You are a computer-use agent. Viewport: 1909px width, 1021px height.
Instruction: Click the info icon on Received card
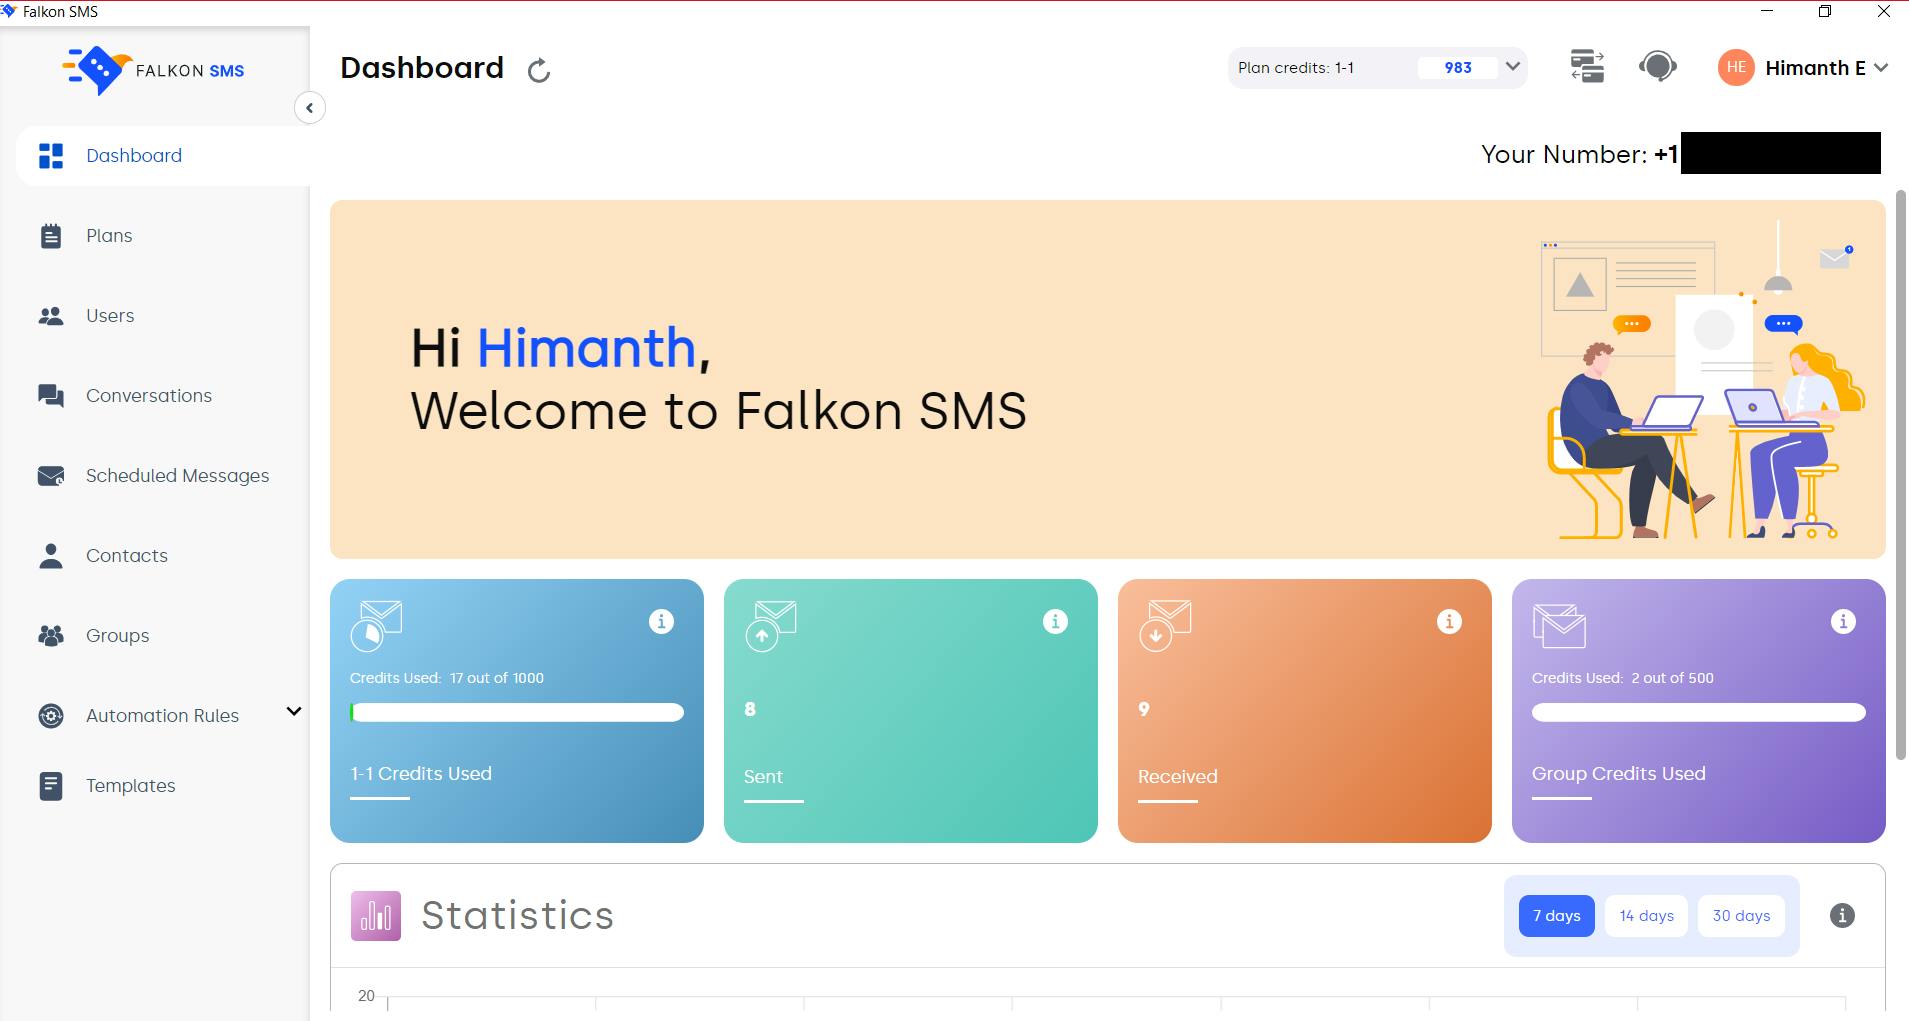(1448, 621)
